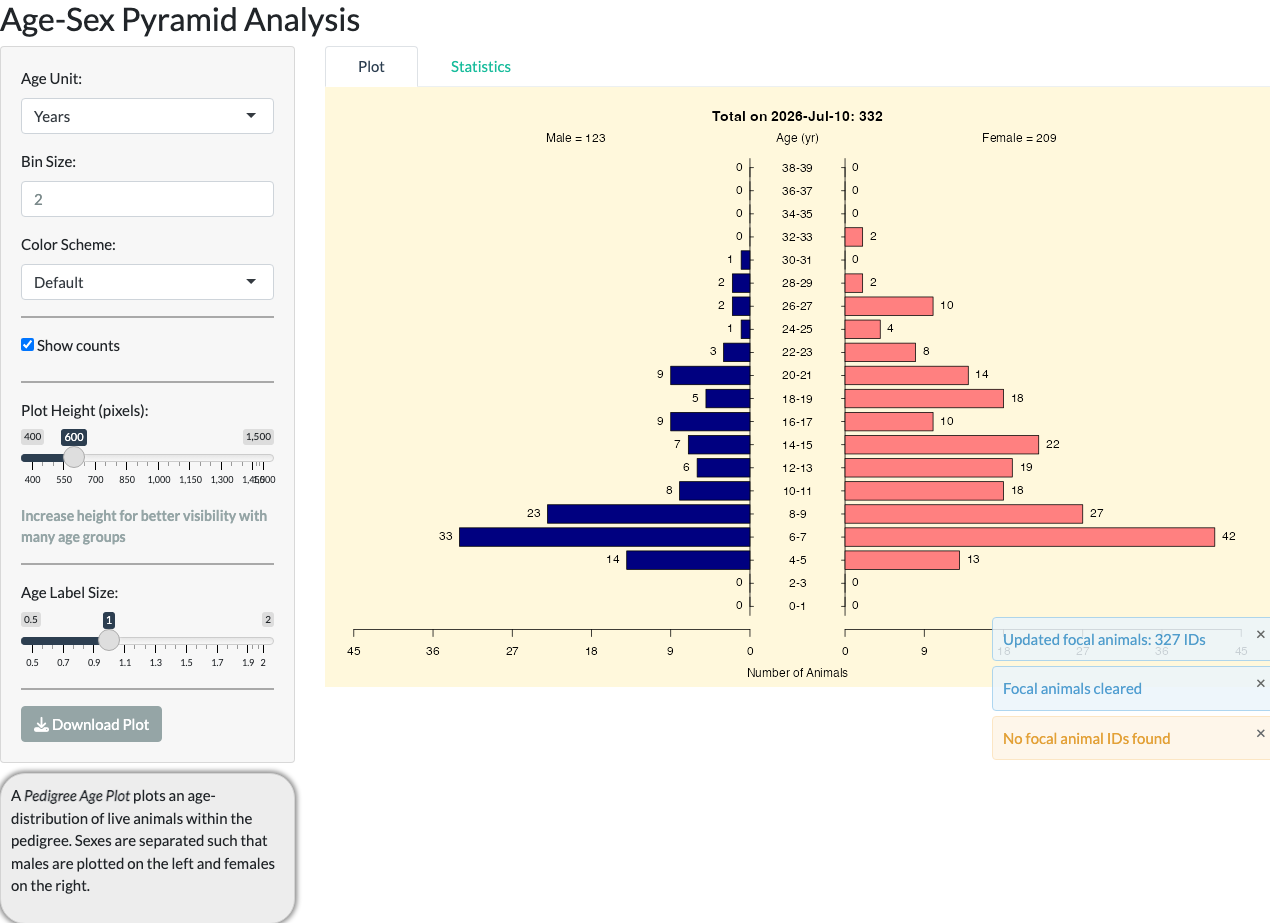Image resolution: width=1270 pixels, height=923 pixels.
Task: Click the 'No focal animal IDs found' message
Action: tap(1086, 739)
